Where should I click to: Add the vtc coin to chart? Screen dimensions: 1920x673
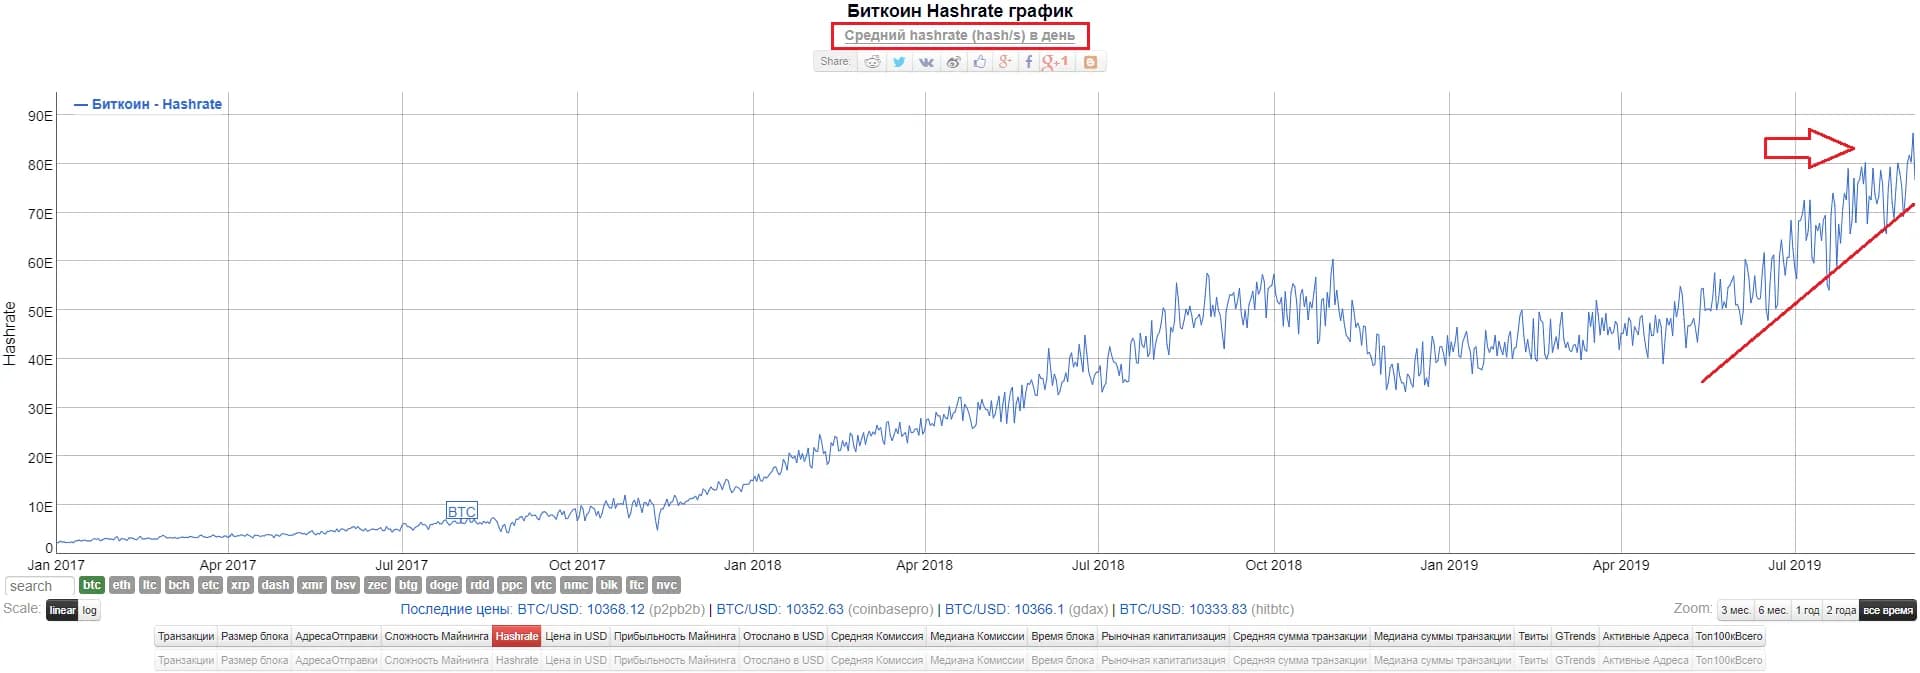(543, 585)
